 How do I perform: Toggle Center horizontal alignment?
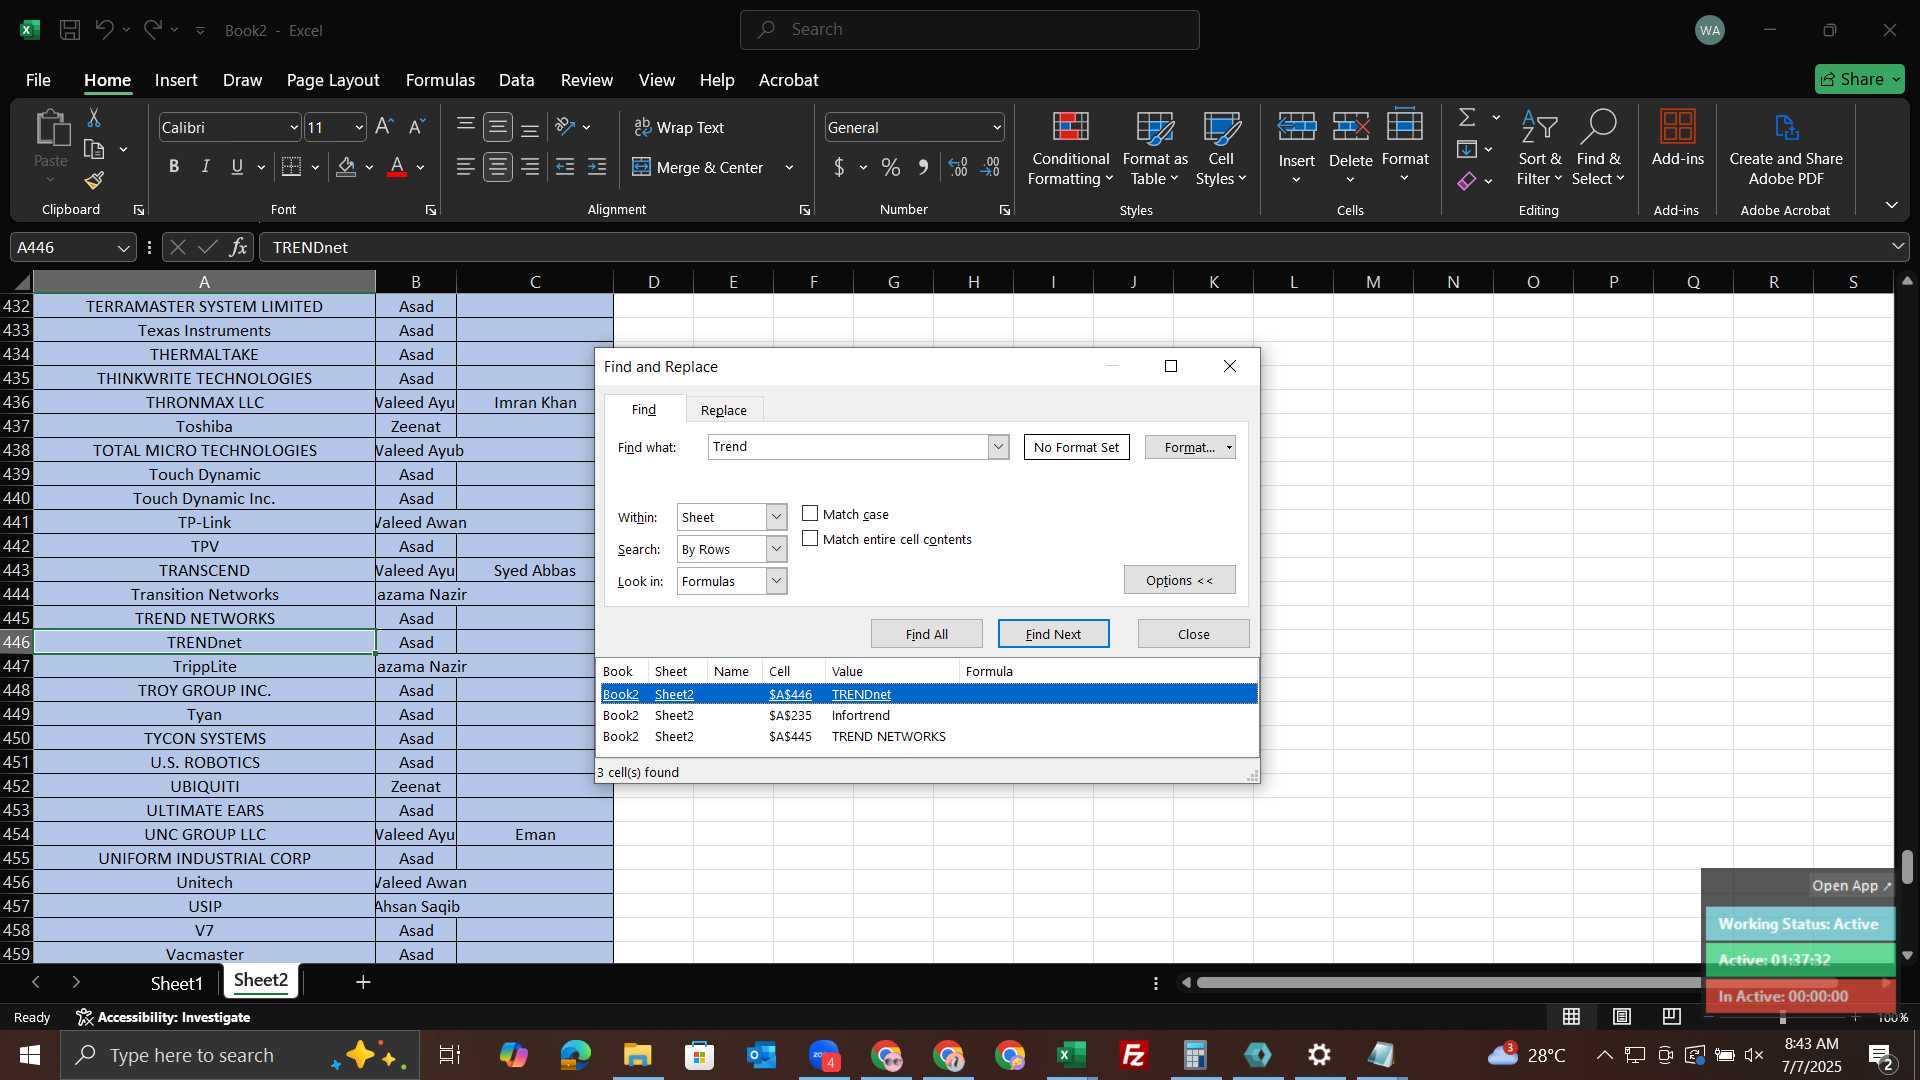[498, 167]
